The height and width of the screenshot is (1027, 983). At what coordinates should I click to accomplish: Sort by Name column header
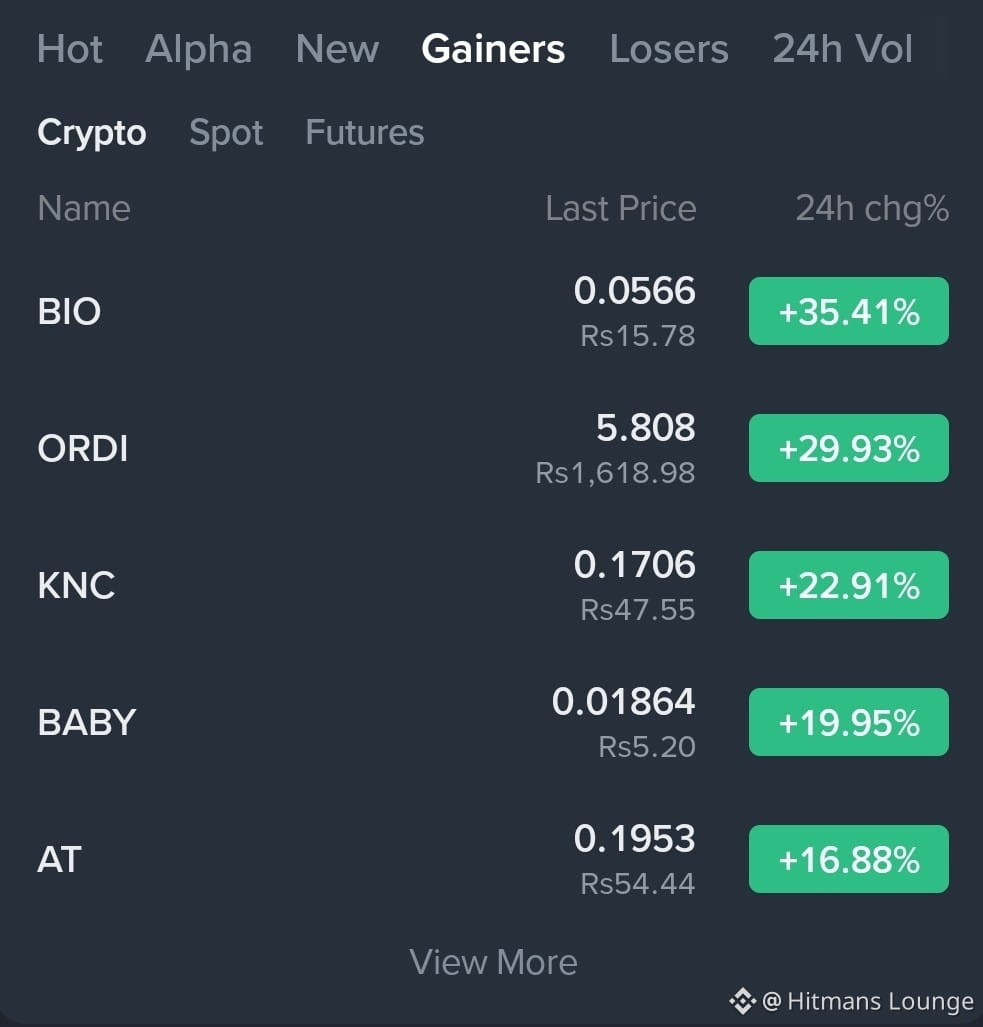tap(84, 208)
